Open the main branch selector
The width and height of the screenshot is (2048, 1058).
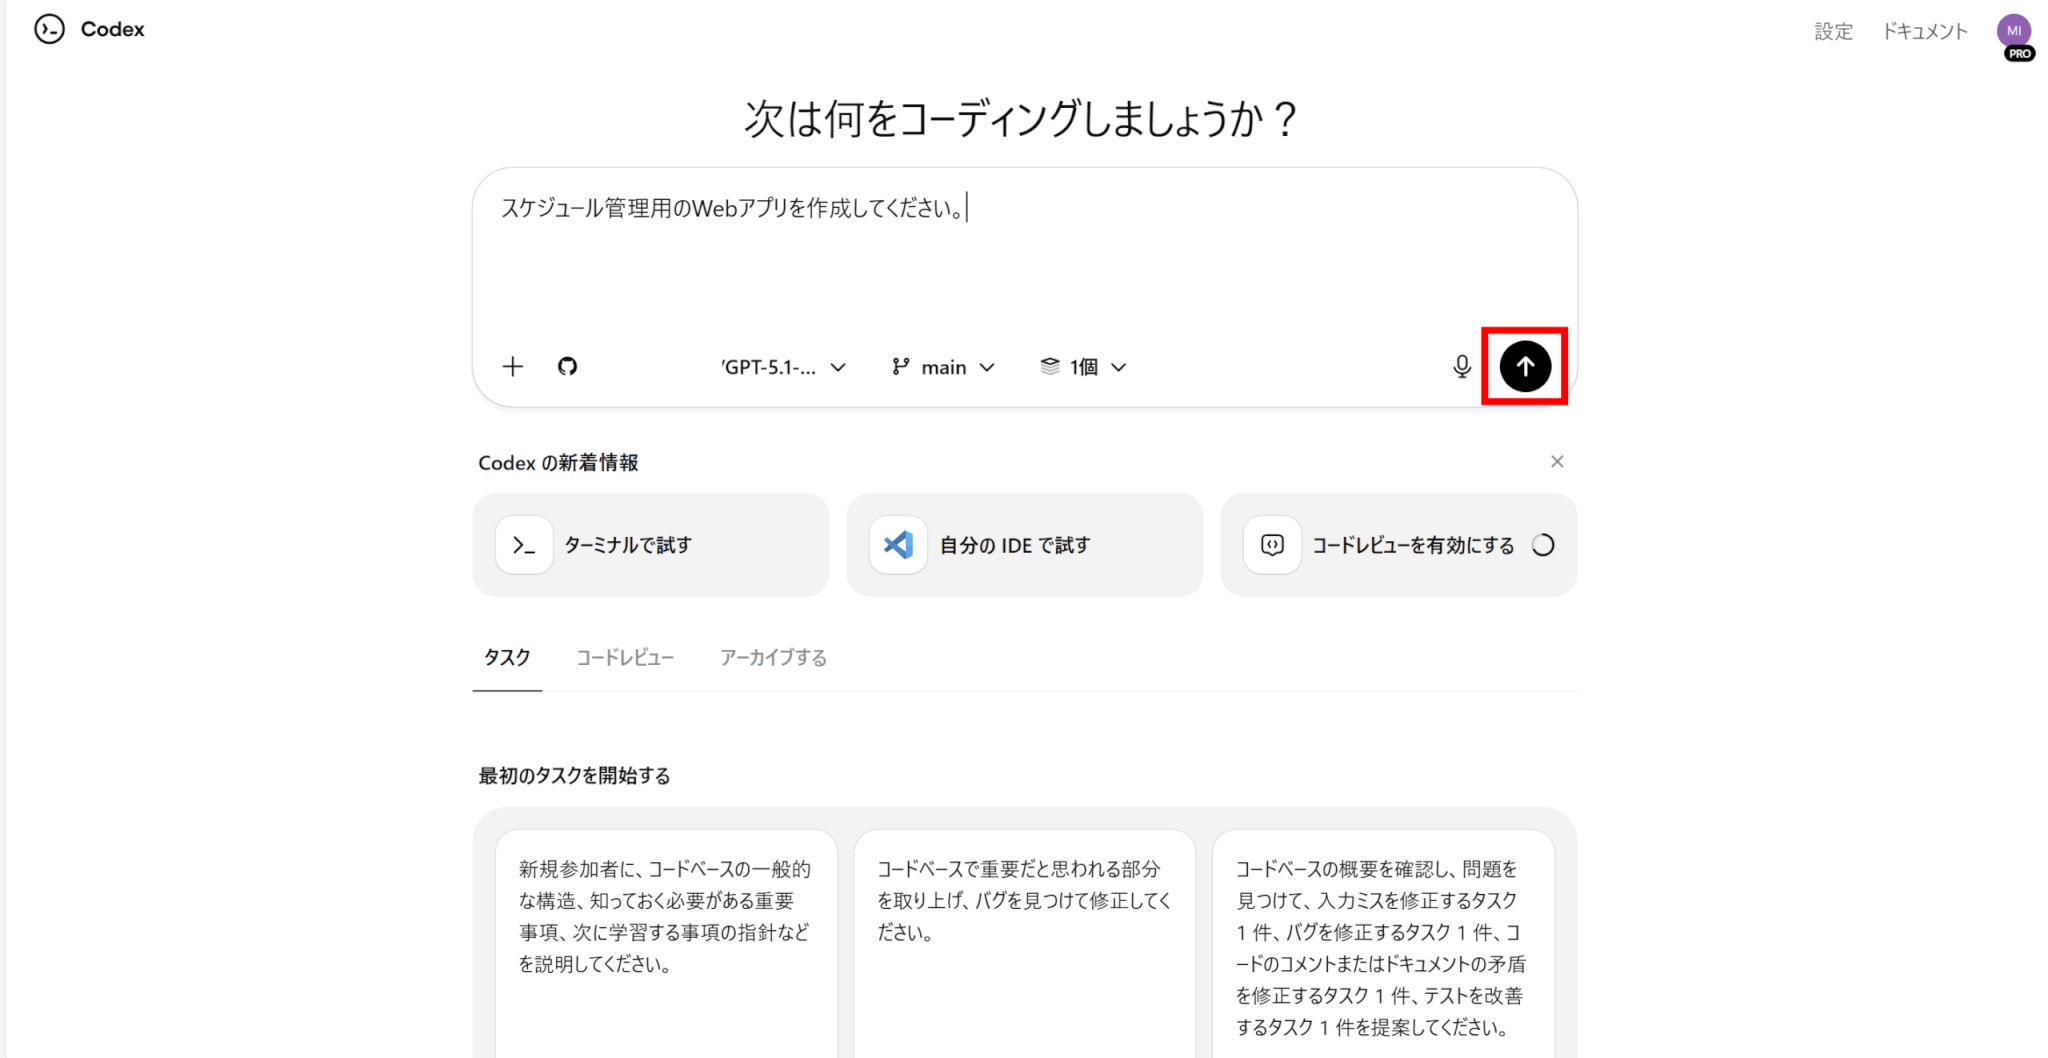tap(943, 368)
